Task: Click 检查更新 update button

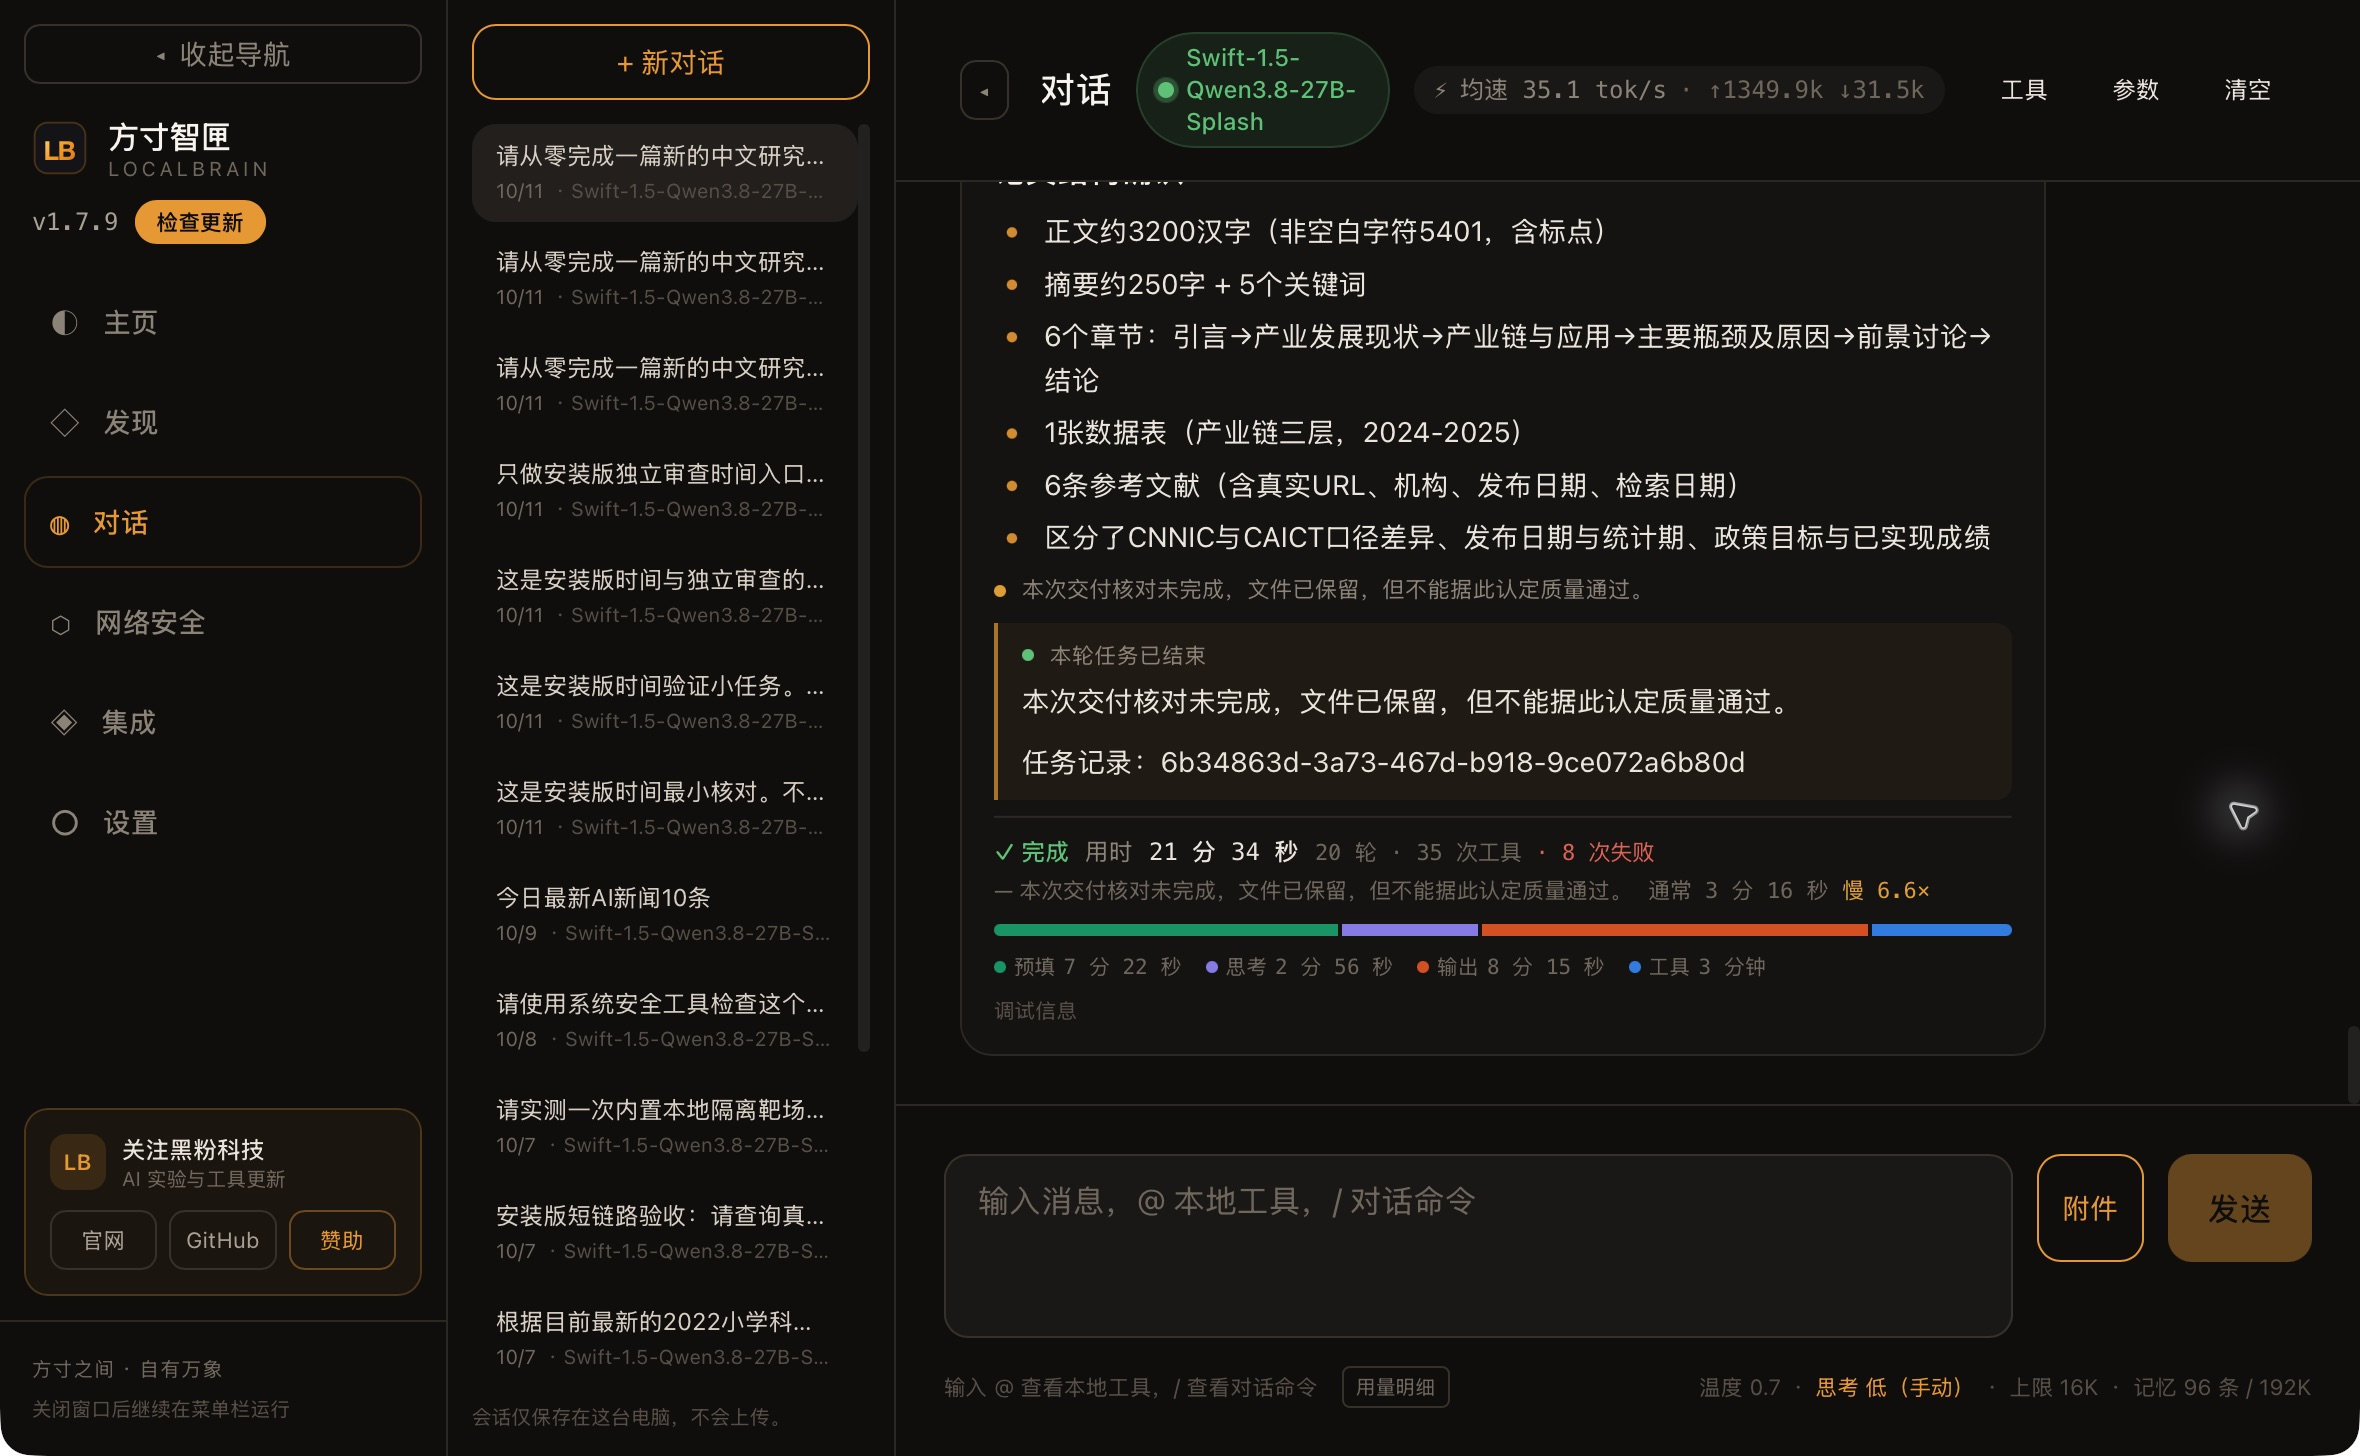Action: pyautogui.click(x=200, y=222)
